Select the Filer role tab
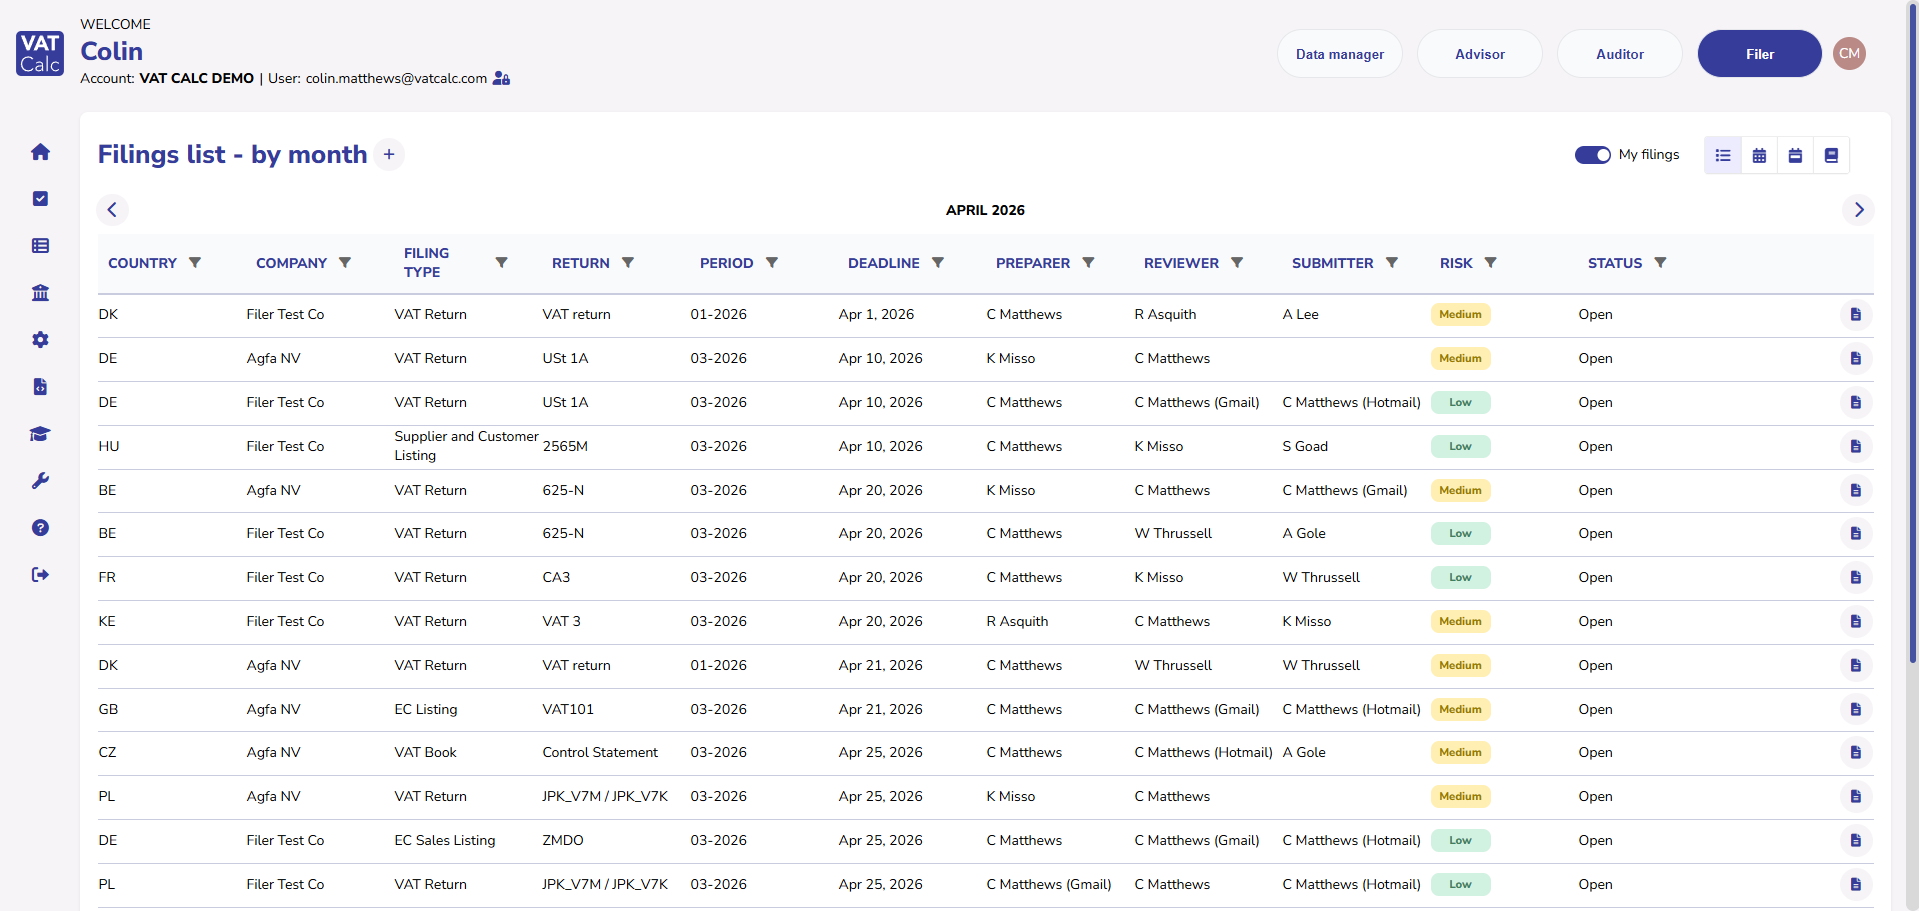 (1760, 54)
